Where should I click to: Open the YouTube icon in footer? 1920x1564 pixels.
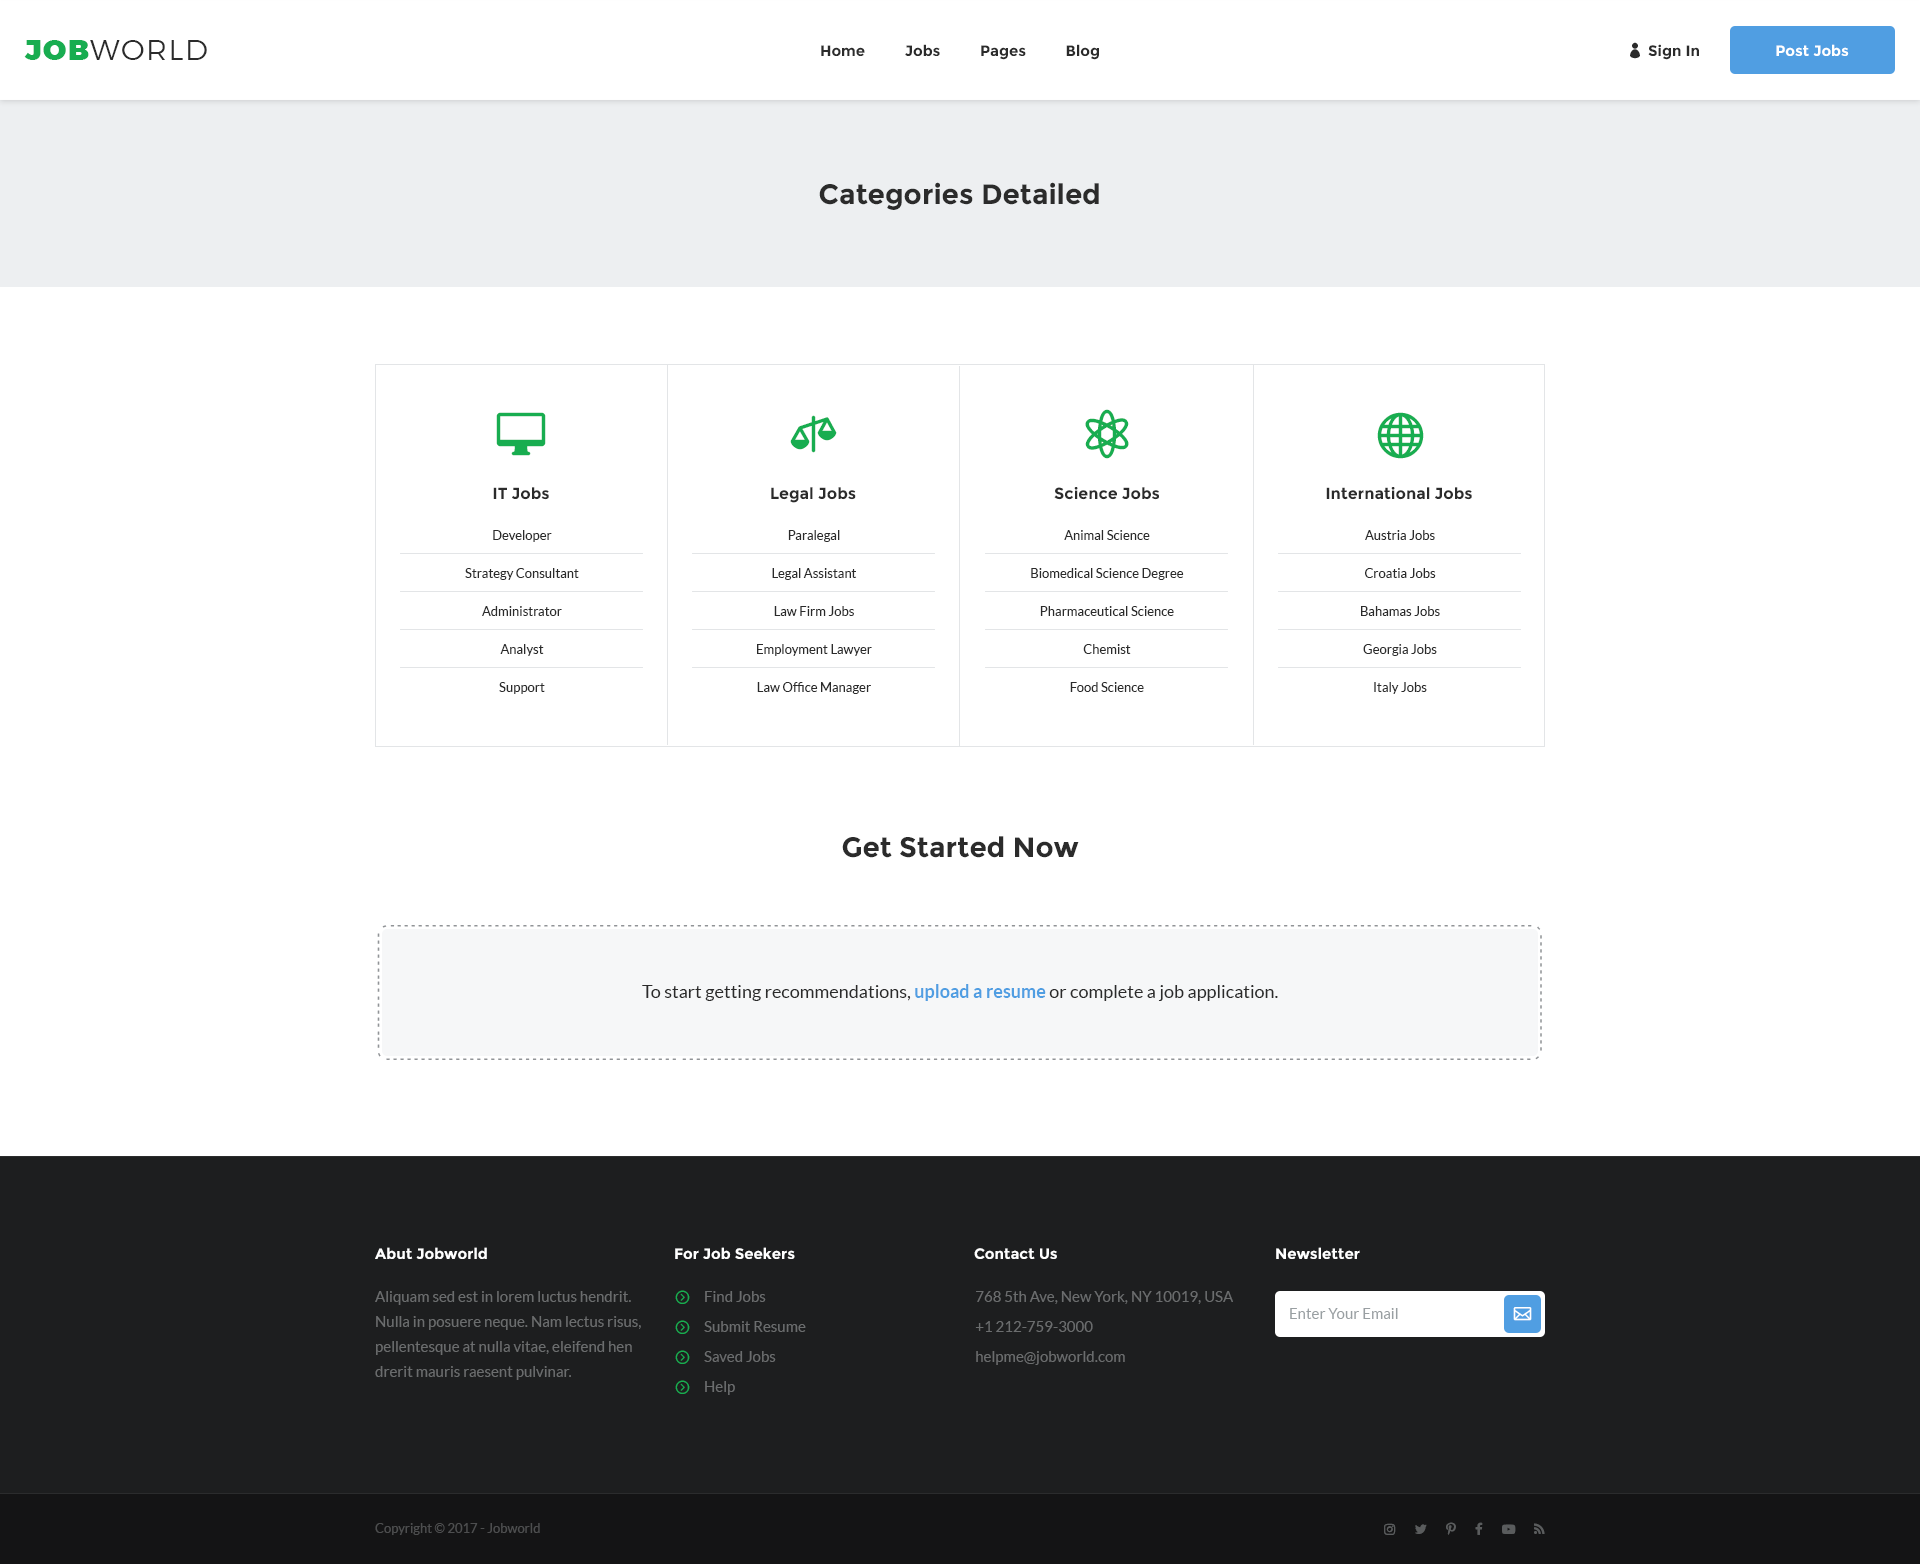pos(1508,1529)
